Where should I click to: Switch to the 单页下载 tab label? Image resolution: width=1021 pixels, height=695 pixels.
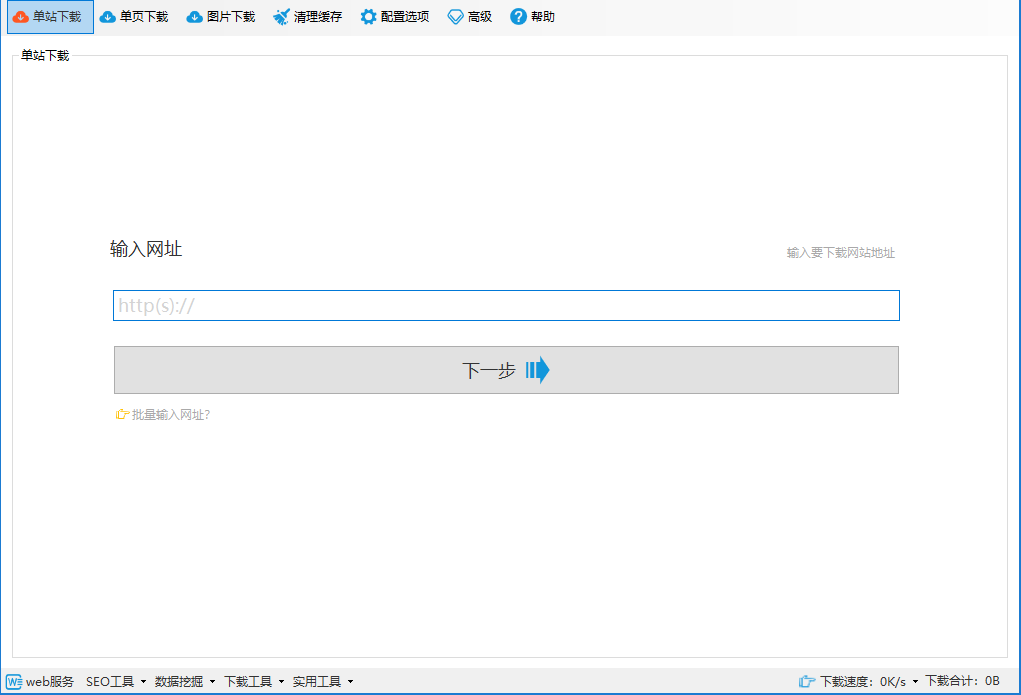pos(144,17)
